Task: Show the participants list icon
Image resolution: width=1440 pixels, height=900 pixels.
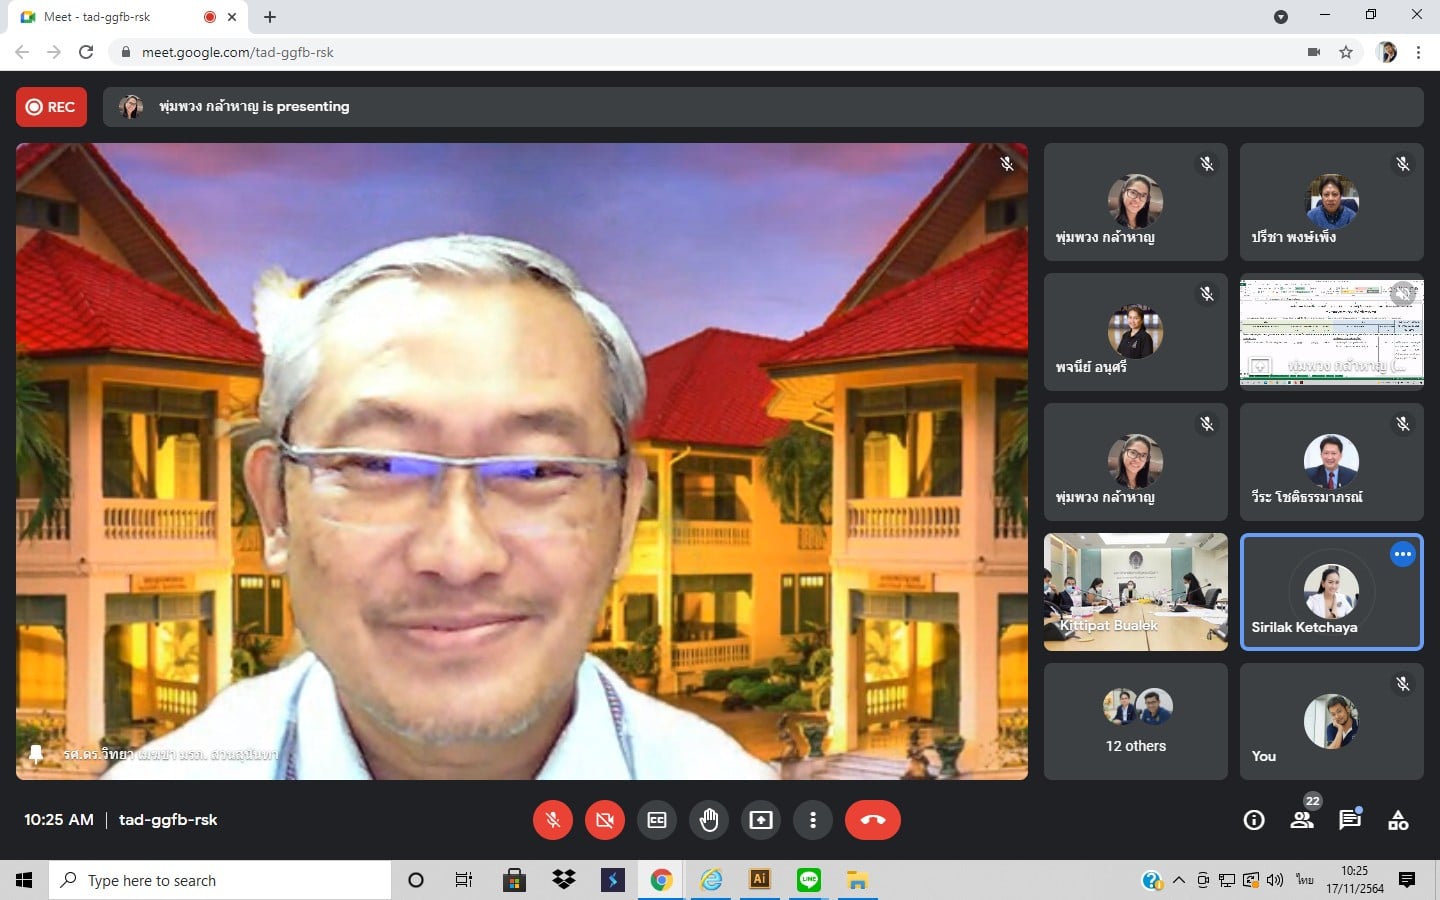Action: click(x=1302, y=820)
